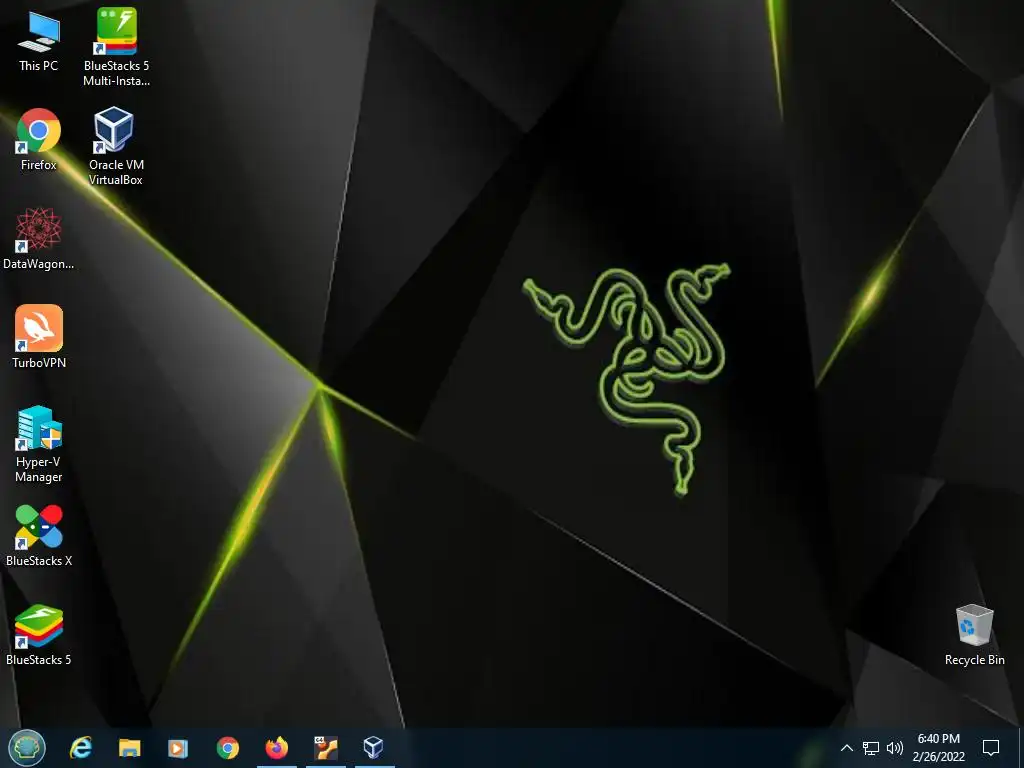Switch to the C4 app taskbar icon
Image resolution: width=1024 pixels, height=768 pixels.
pyautogui.click(x=325, y=748)
